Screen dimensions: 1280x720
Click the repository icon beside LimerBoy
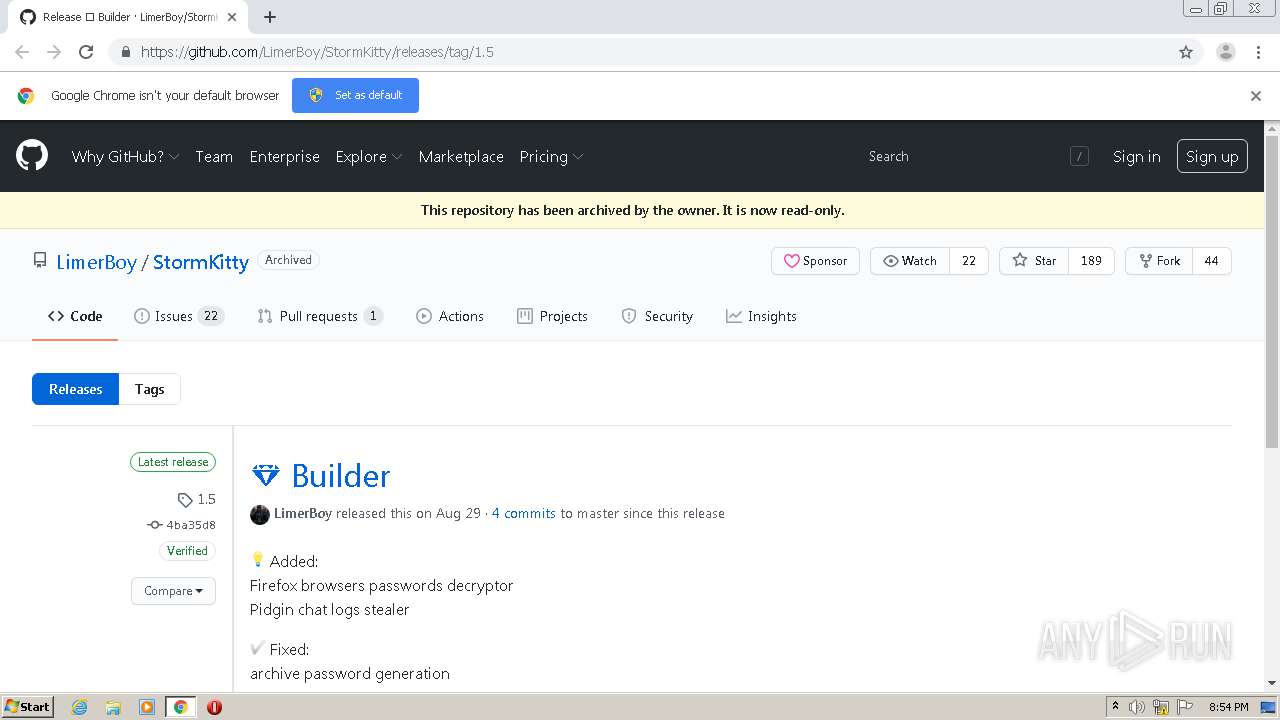40,261
